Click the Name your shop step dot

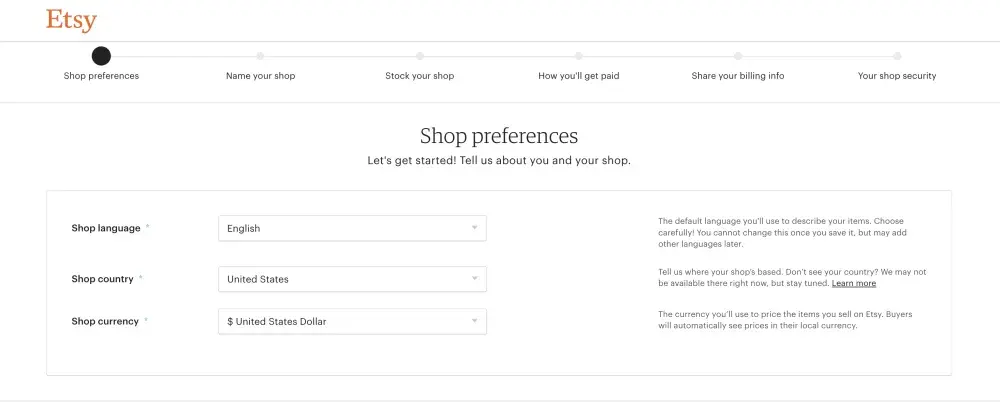(x=260, y=56)
